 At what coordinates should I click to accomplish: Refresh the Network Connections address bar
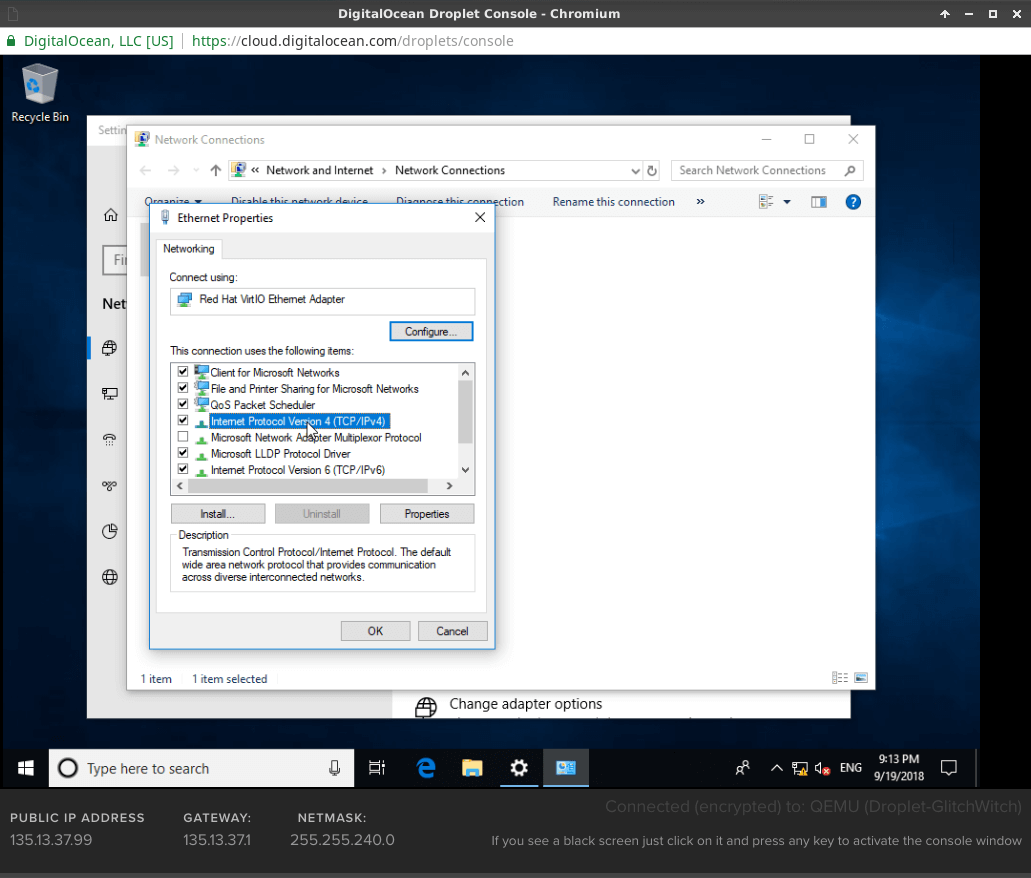652,171
